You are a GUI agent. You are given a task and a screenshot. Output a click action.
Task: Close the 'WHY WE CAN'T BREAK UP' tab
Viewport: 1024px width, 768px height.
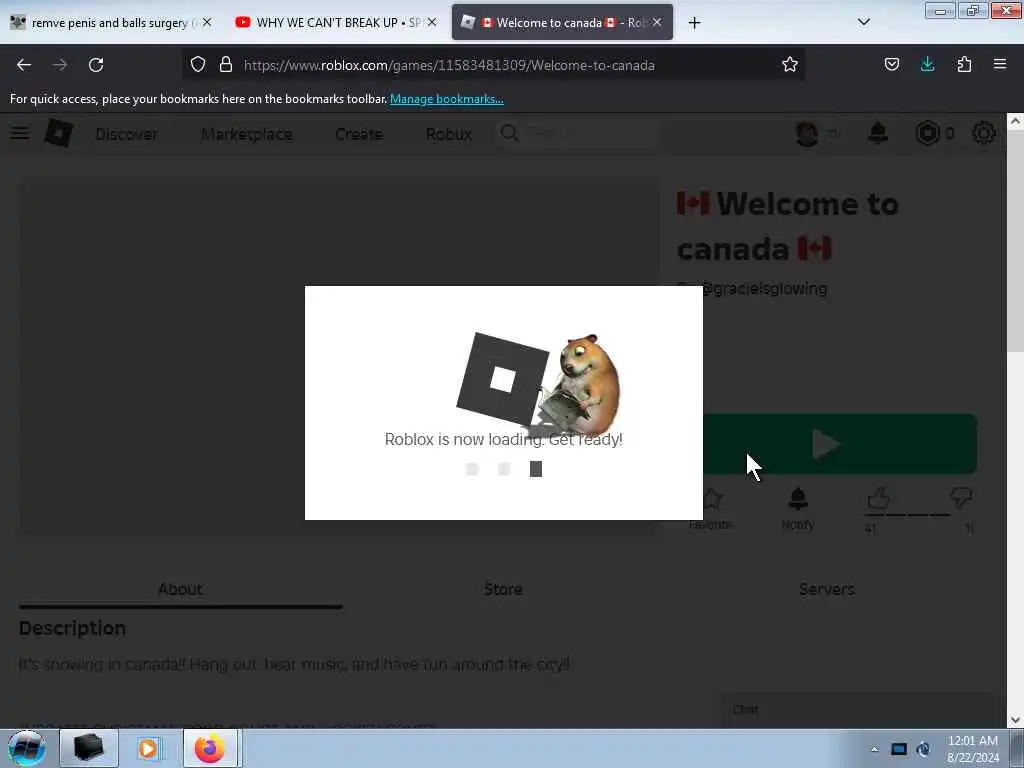(432, 23)
